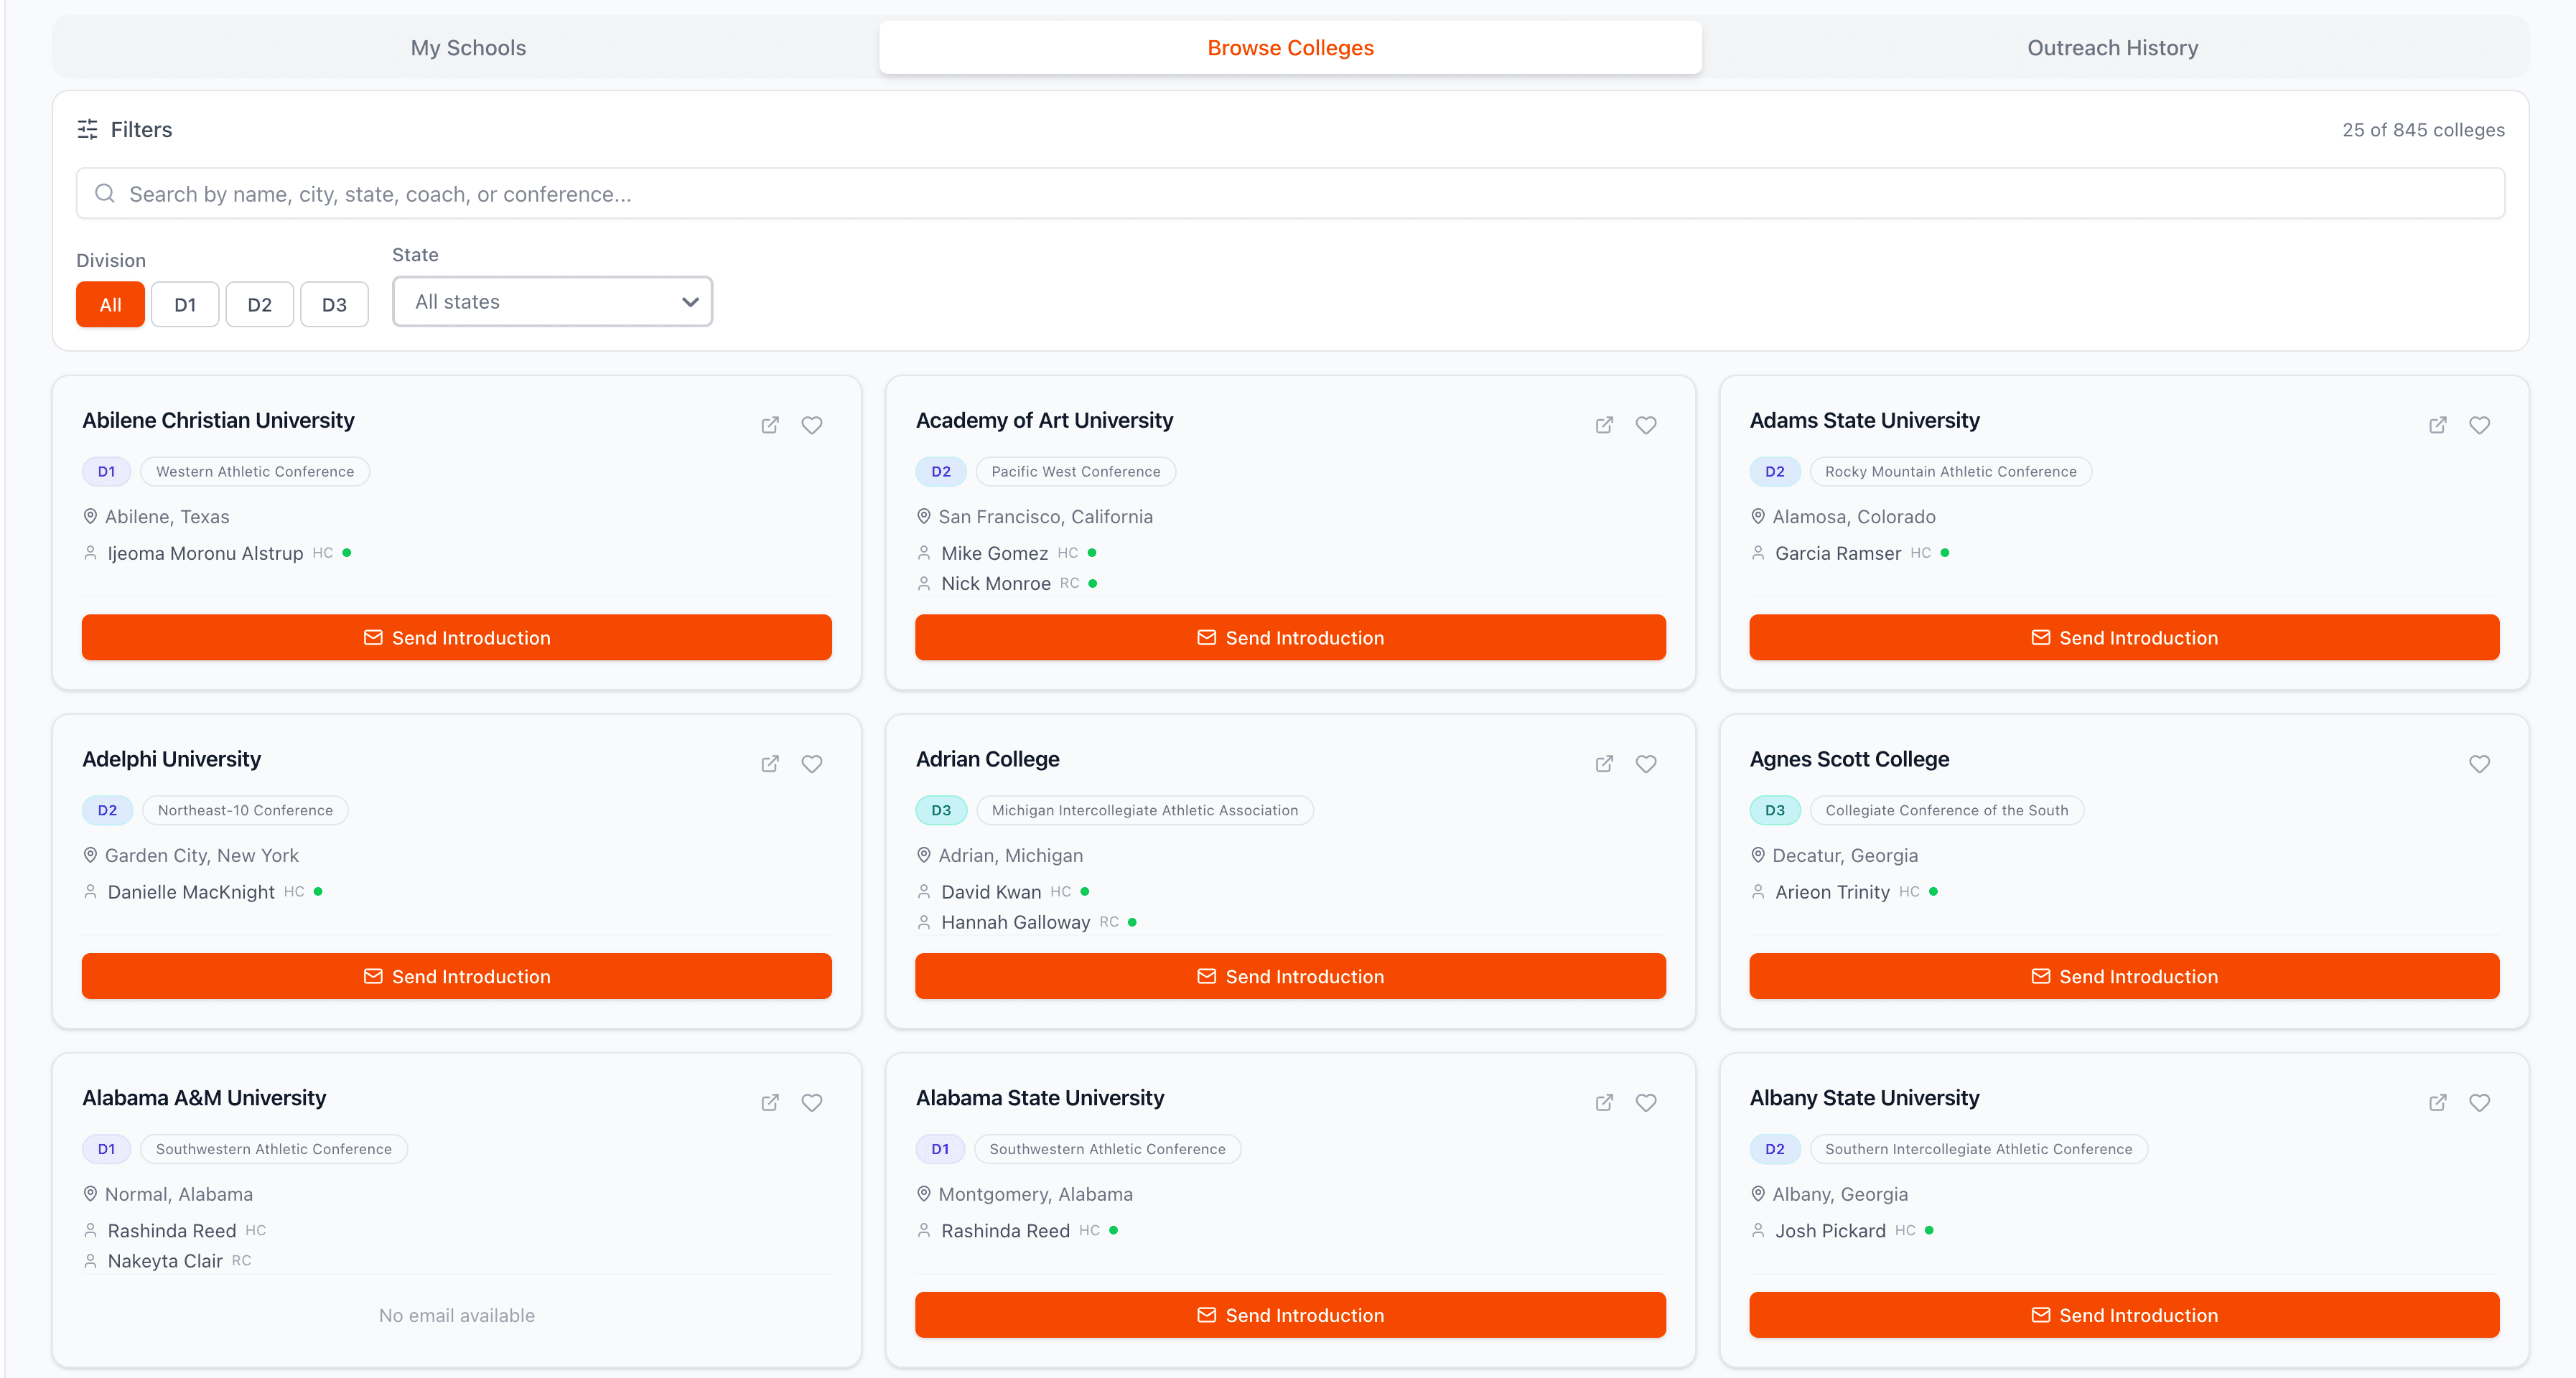Filter colleges by D3 division
The width and height of the screenshot is (2576, 1378).
point(334,305)
